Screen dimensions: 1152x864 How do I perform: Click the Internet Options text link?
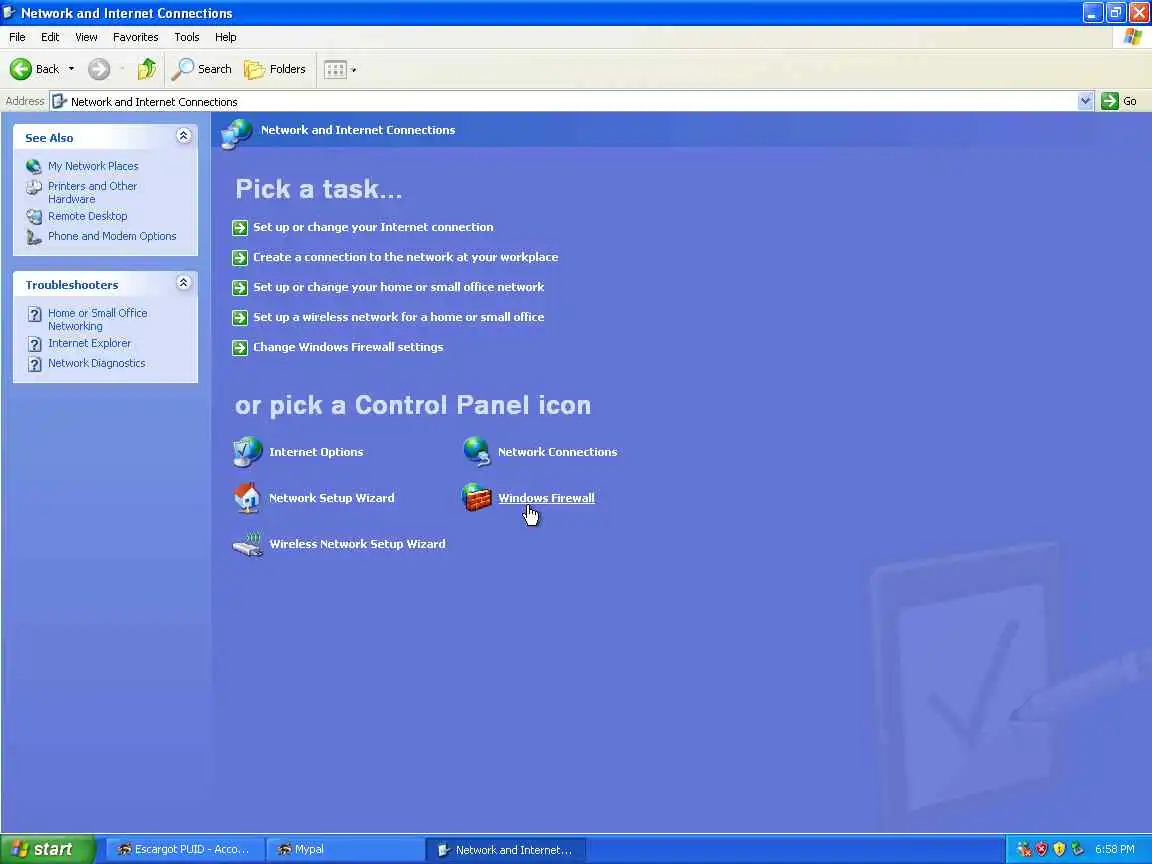(x=316, y=452)
